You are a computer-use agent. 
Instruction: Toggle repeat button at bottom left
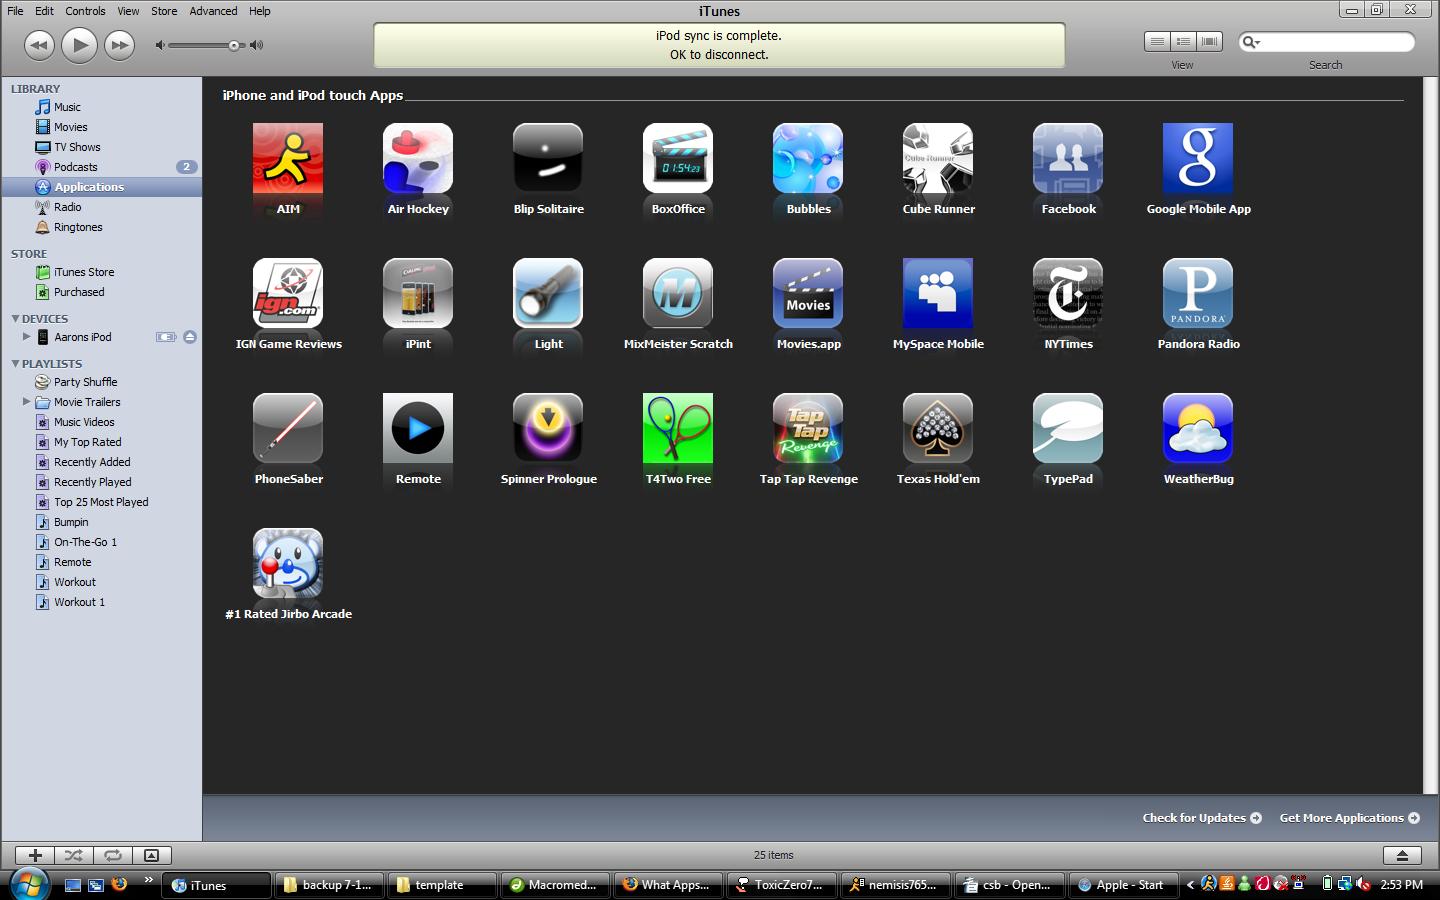[113, 855]
